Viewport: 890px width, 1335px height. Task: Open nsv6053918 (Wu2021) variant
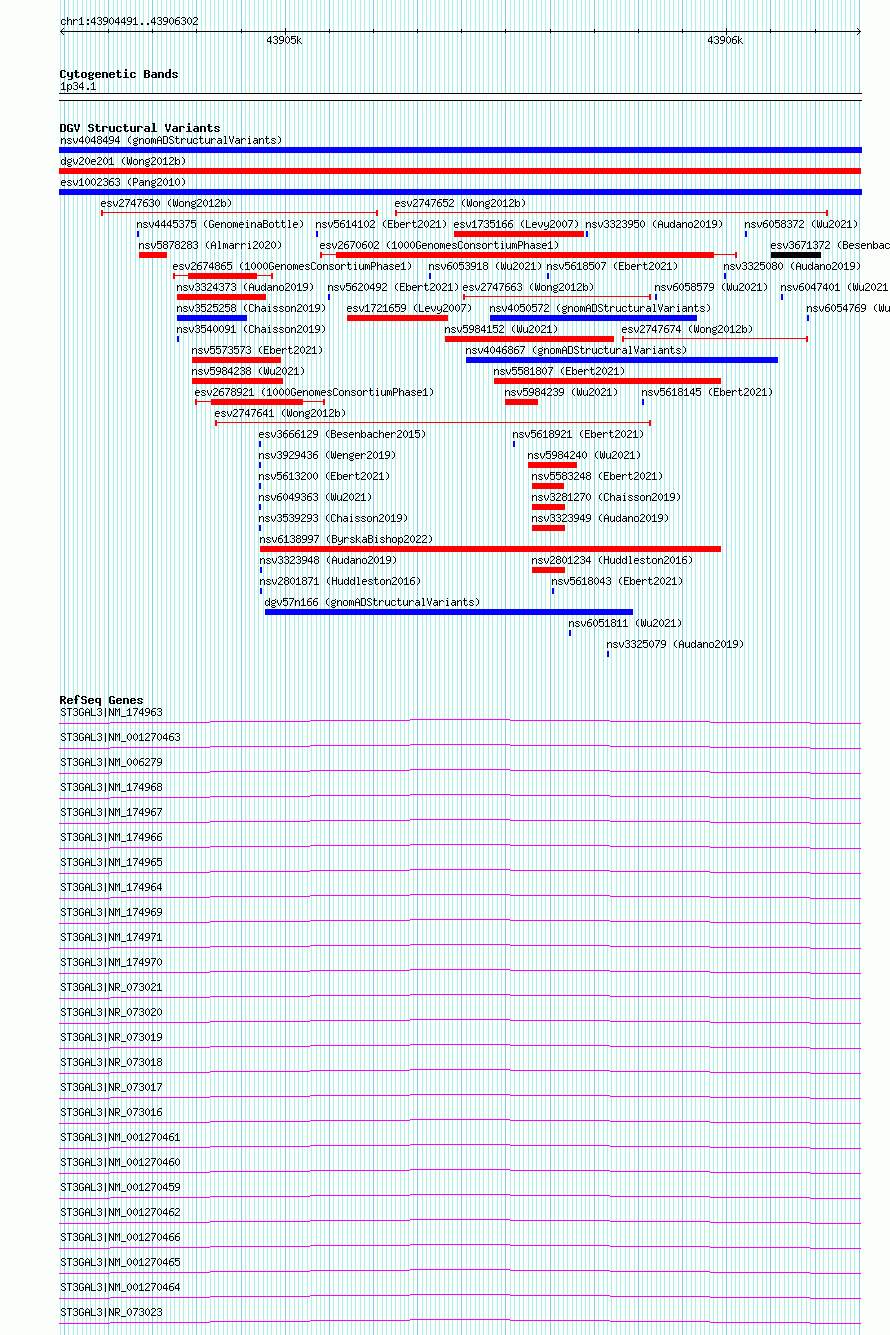click(486, 266)
